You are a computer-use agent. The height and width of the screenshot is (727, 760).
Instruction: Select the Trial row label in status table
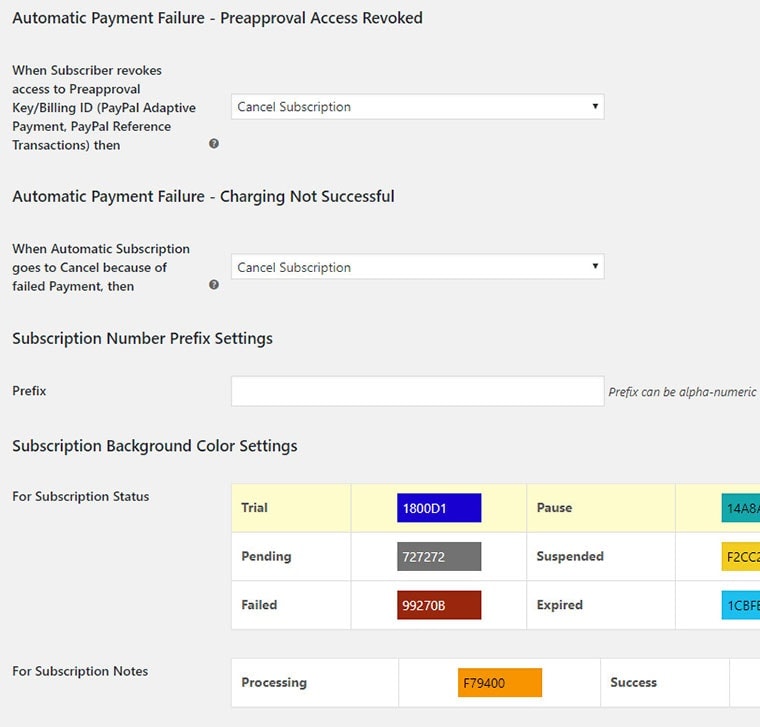click(254, 507)
